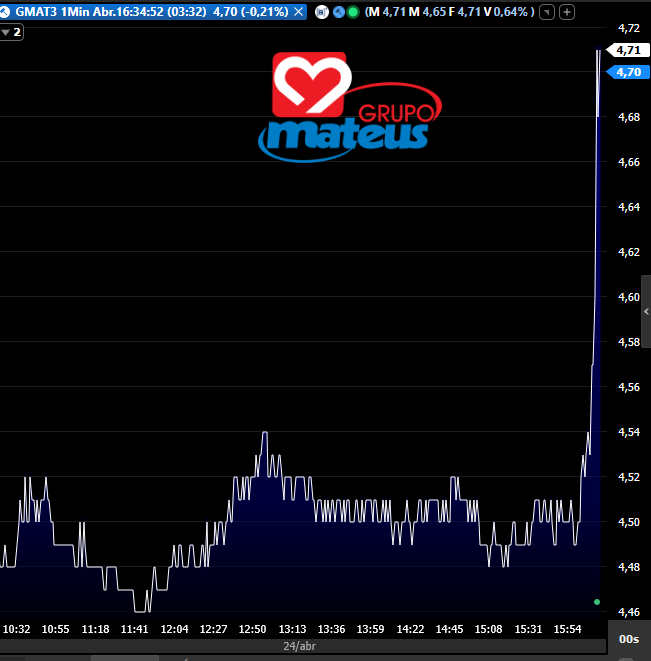Expand the '2' indicators dropdown
The image size is (651, 661).
tap(11, 32)
